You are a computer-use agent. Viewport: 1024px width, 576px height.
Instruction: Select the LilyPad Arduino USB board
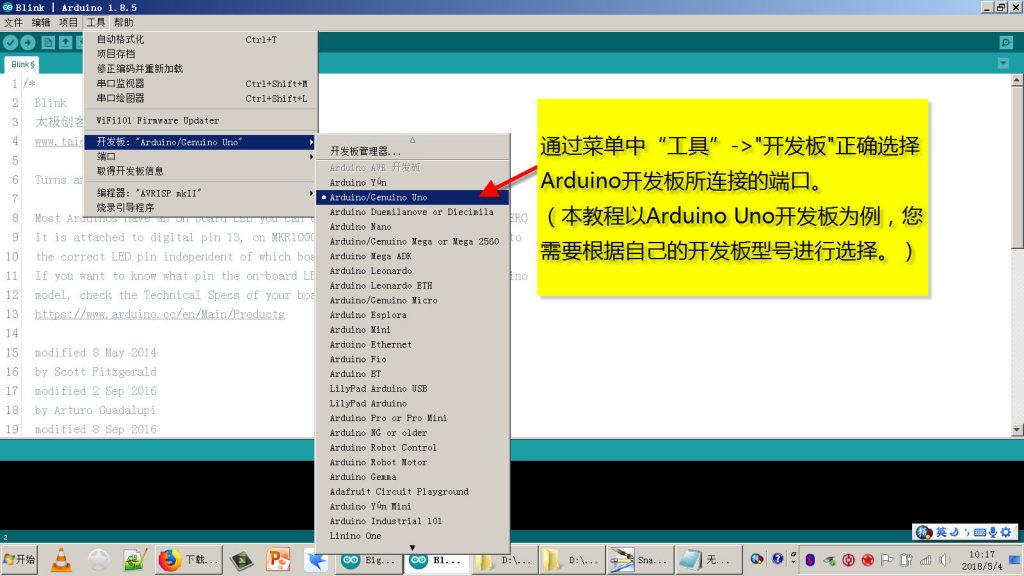pos(412,389)
